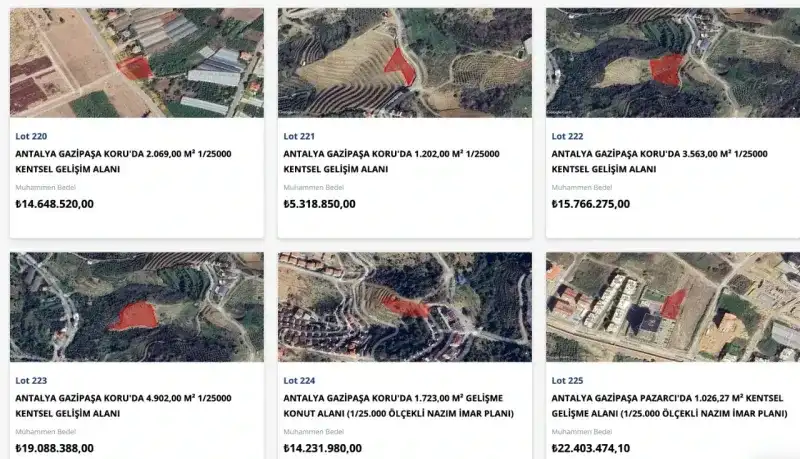Open the Lot 221 satellite image thumbnail
Image resolution: width=800 pixels, height=459 pixels.
pos(405,63)
